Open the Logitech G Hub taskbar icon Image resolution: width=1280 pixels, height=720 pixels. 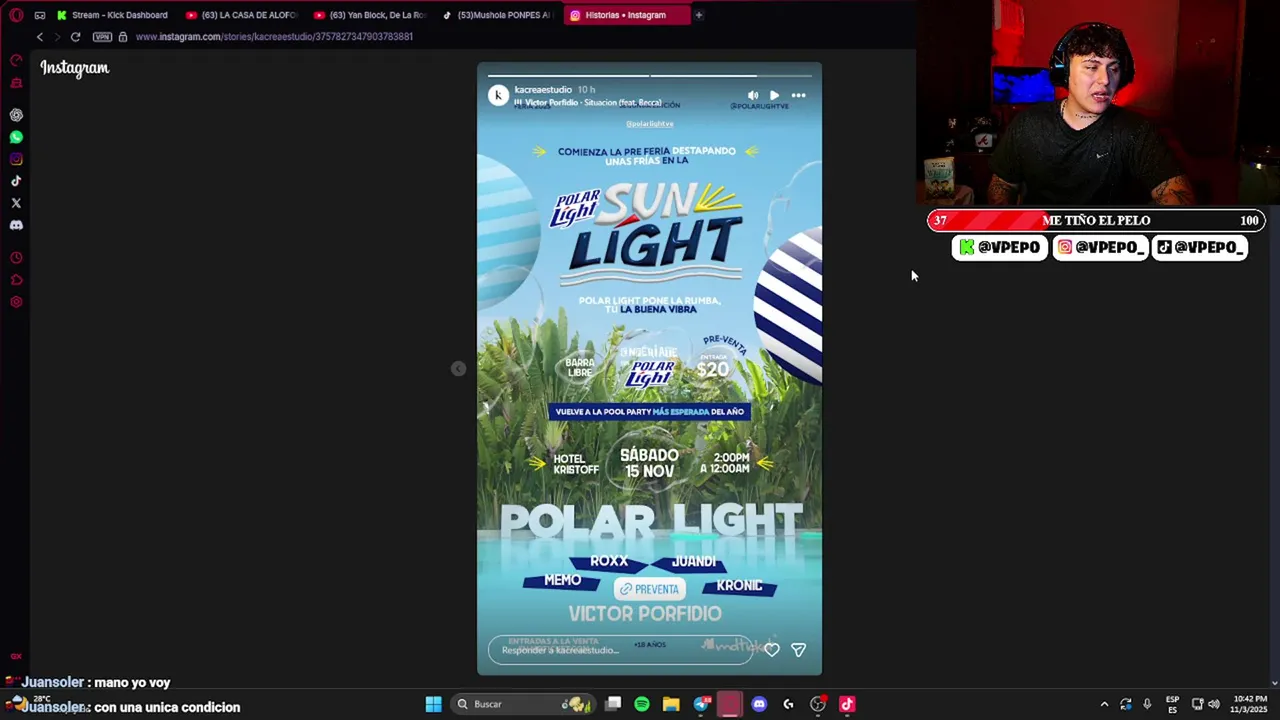pyautogui.click(x=788, y=704)
